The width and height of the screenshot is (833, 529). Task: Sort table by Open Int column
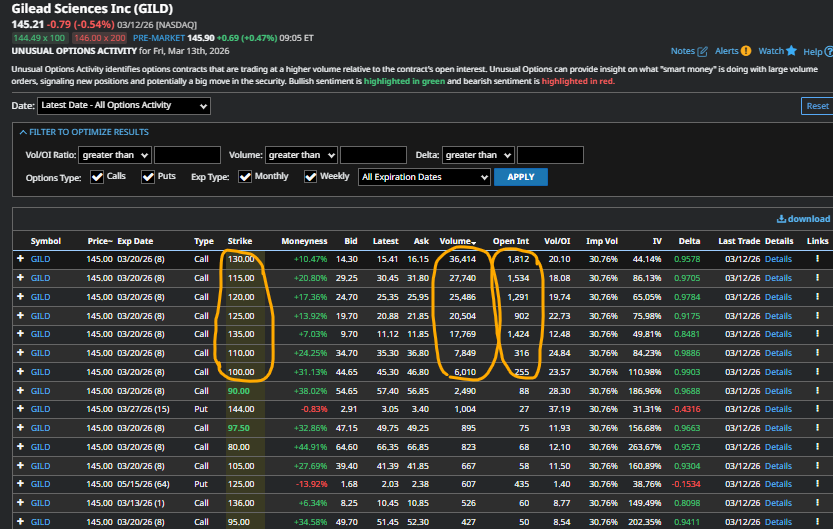click(x=510, y=241)
